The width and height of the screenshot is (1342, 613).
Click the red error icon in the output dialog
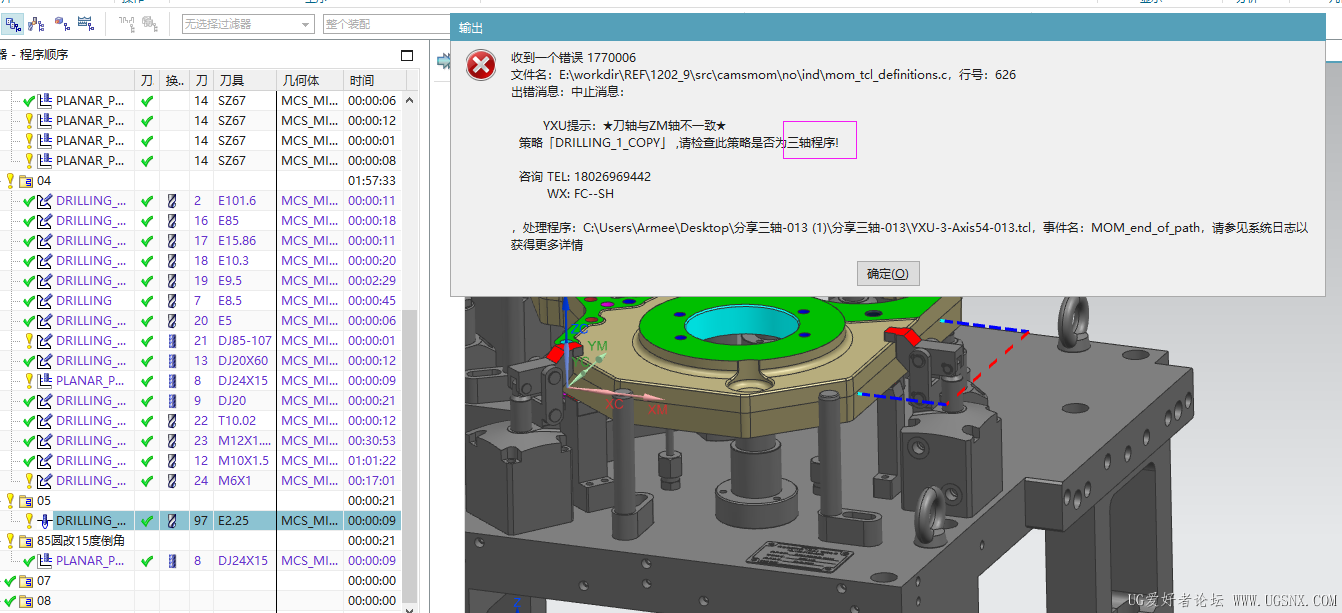click(x=481, y=64)
